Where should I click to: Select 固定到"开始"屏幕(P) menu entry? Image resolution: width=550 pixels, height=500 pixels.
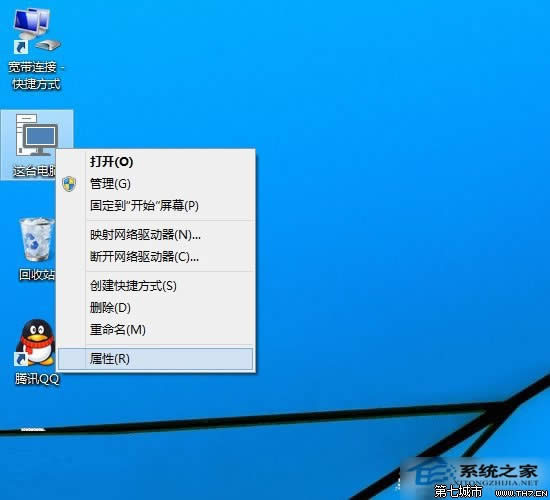pos(155,206)
